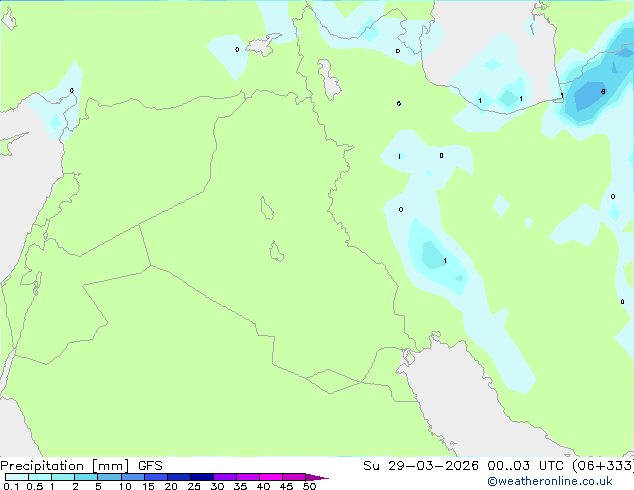Click the "Su 29-03-2026" date text
Image resolution: width=634 pixels, height=490 pixels.
click(421, 466)
